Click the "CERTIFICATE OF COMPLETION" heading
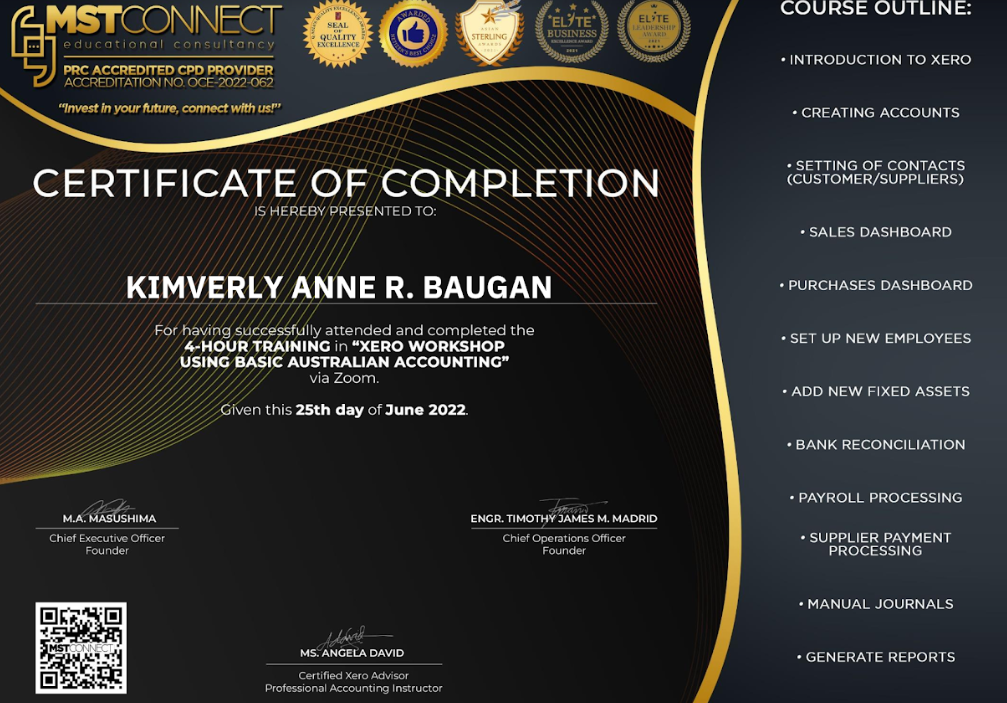The width and height of the screenshot is (1007, 703). click(x=346, y=183)
